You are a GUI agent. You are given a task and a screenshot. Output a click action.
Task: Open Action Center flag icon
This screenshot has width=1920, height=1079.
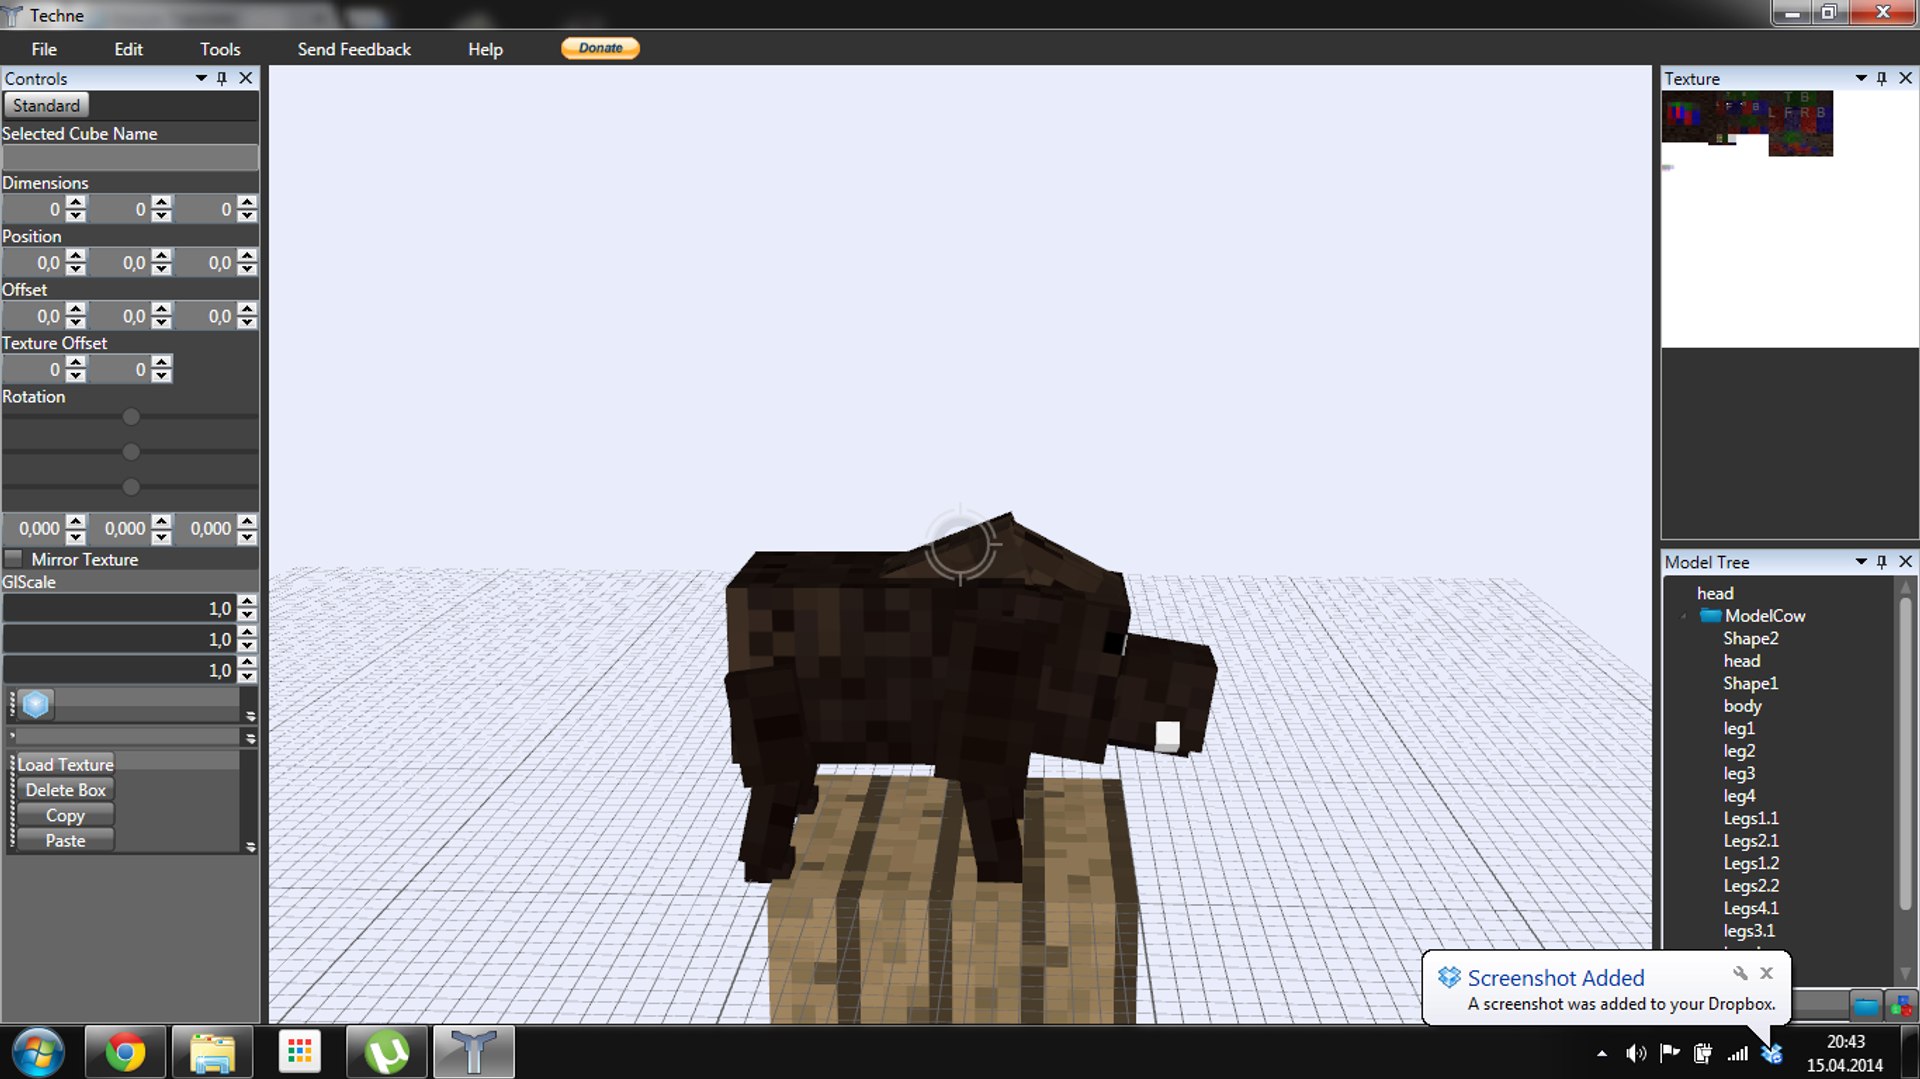pos(1669,1053)
